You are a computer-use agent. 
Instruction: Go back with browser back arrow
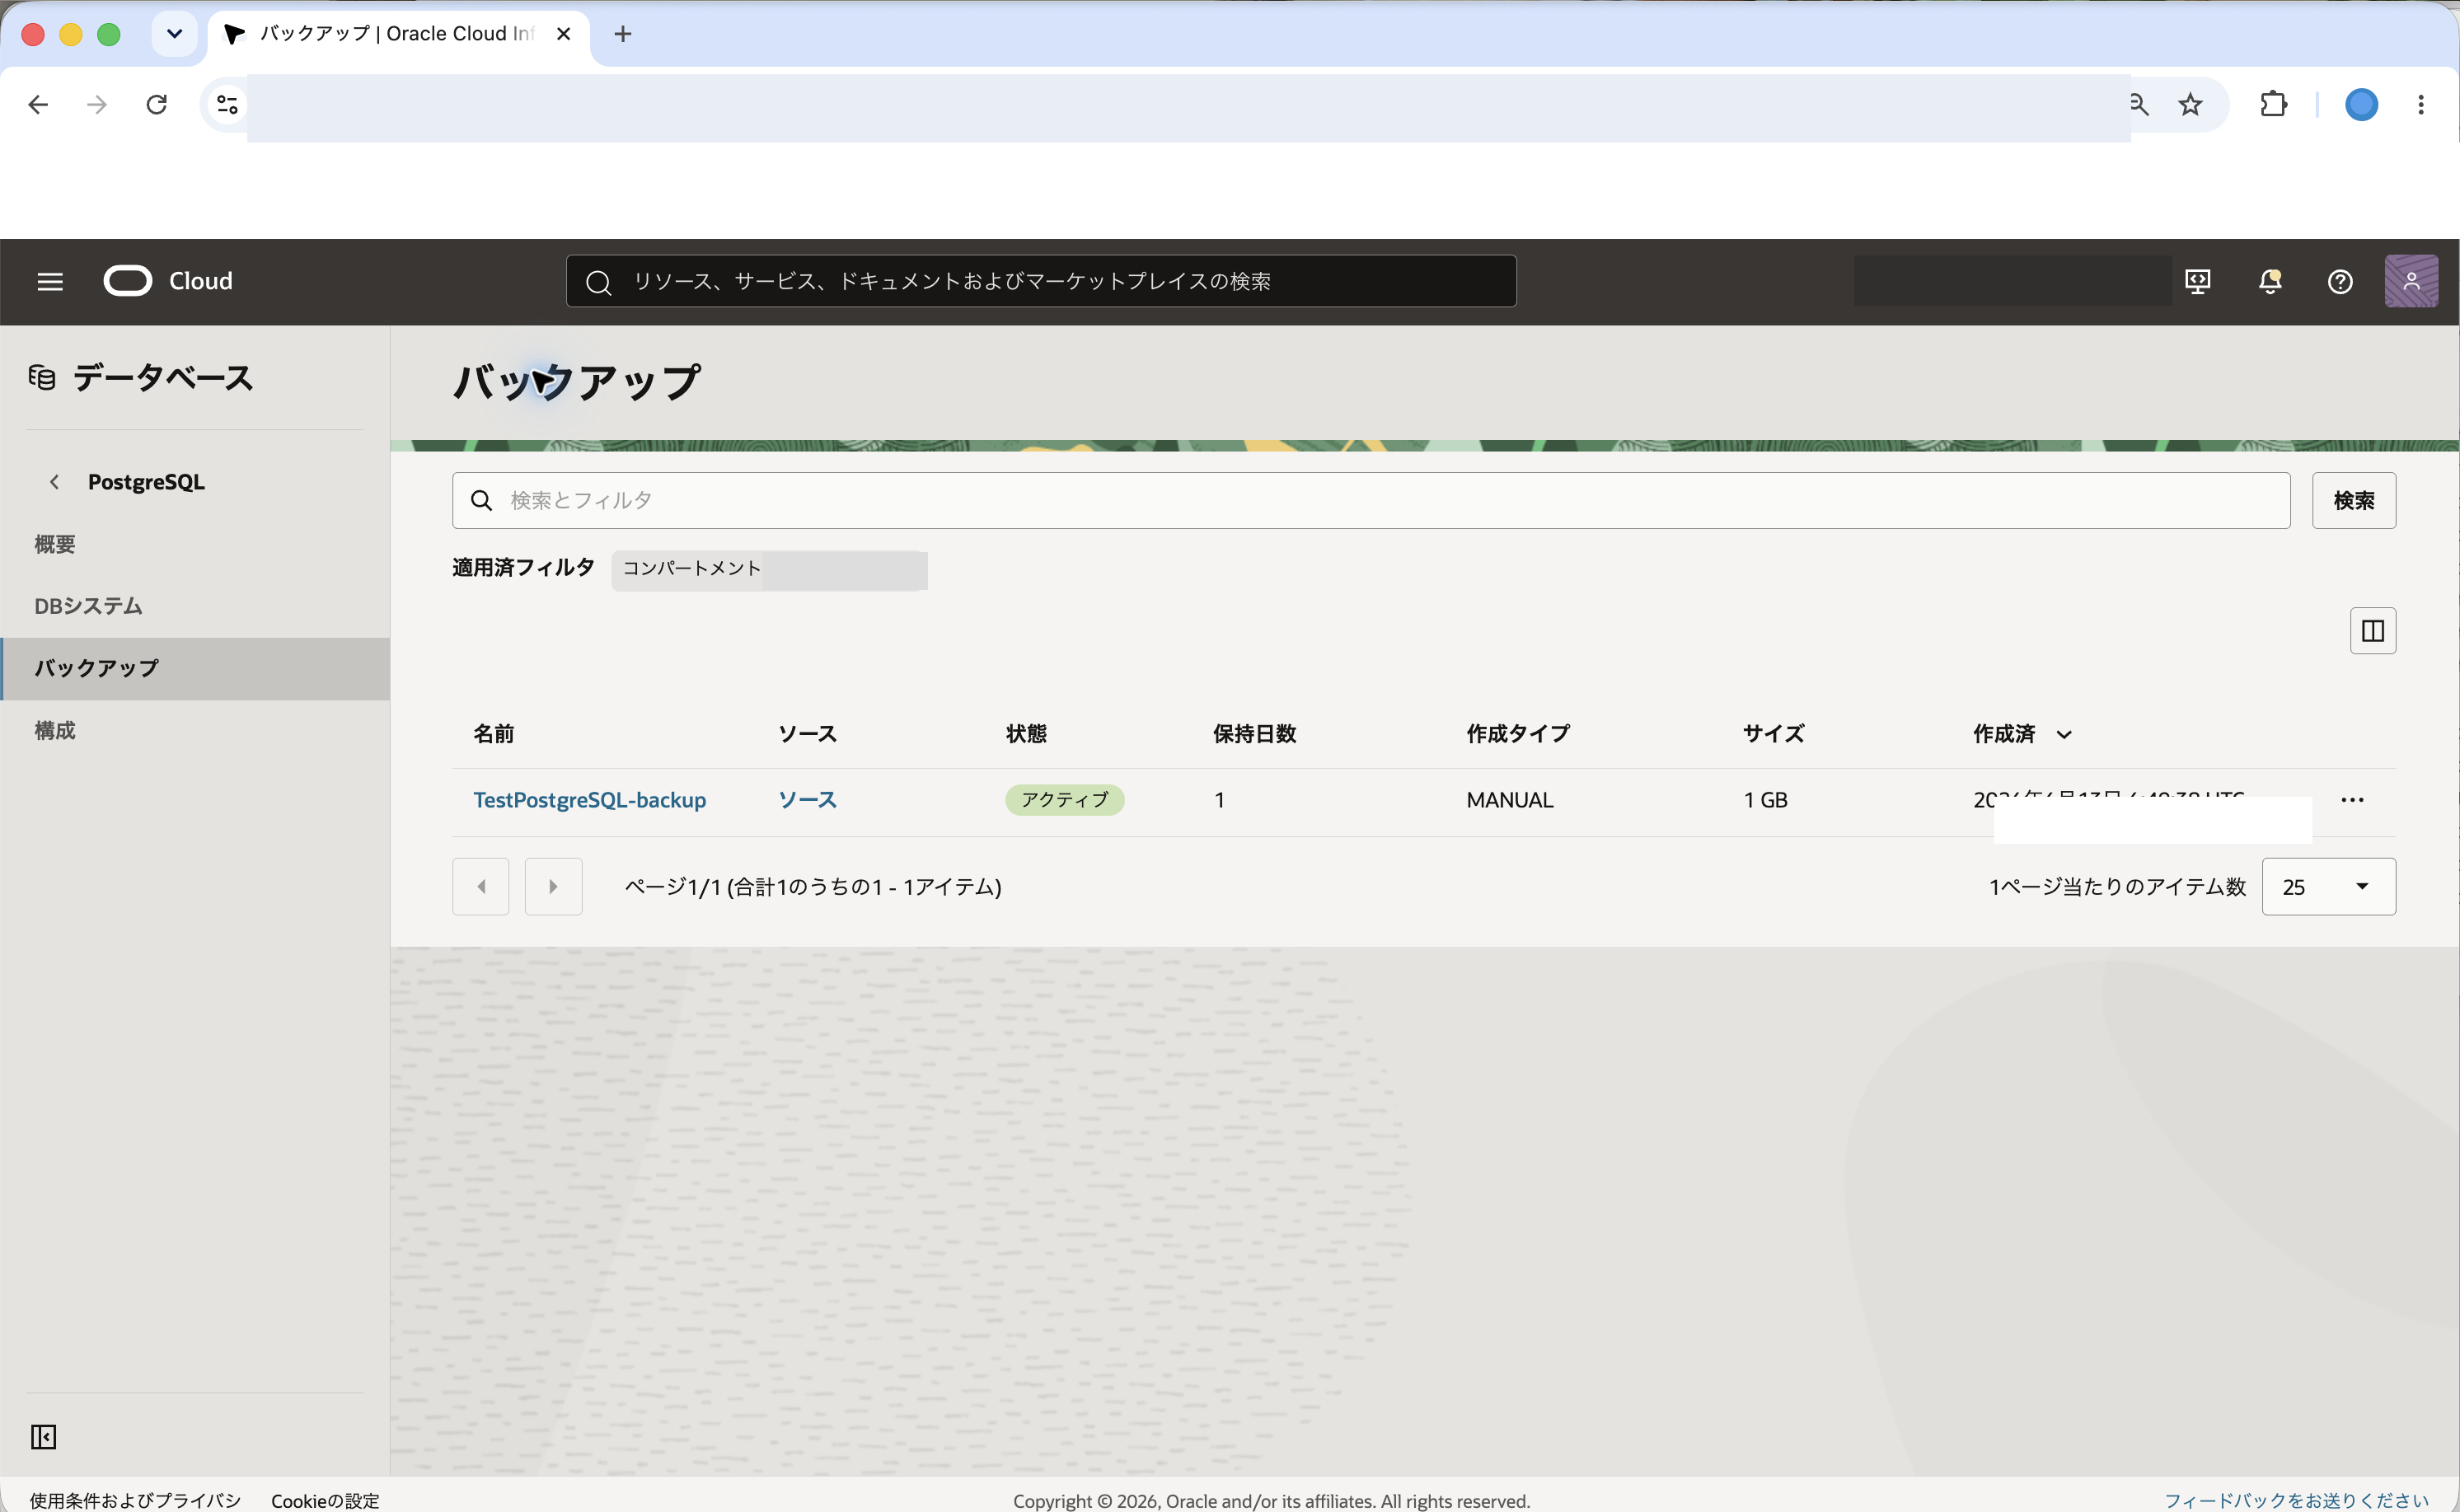click(38, 104)
